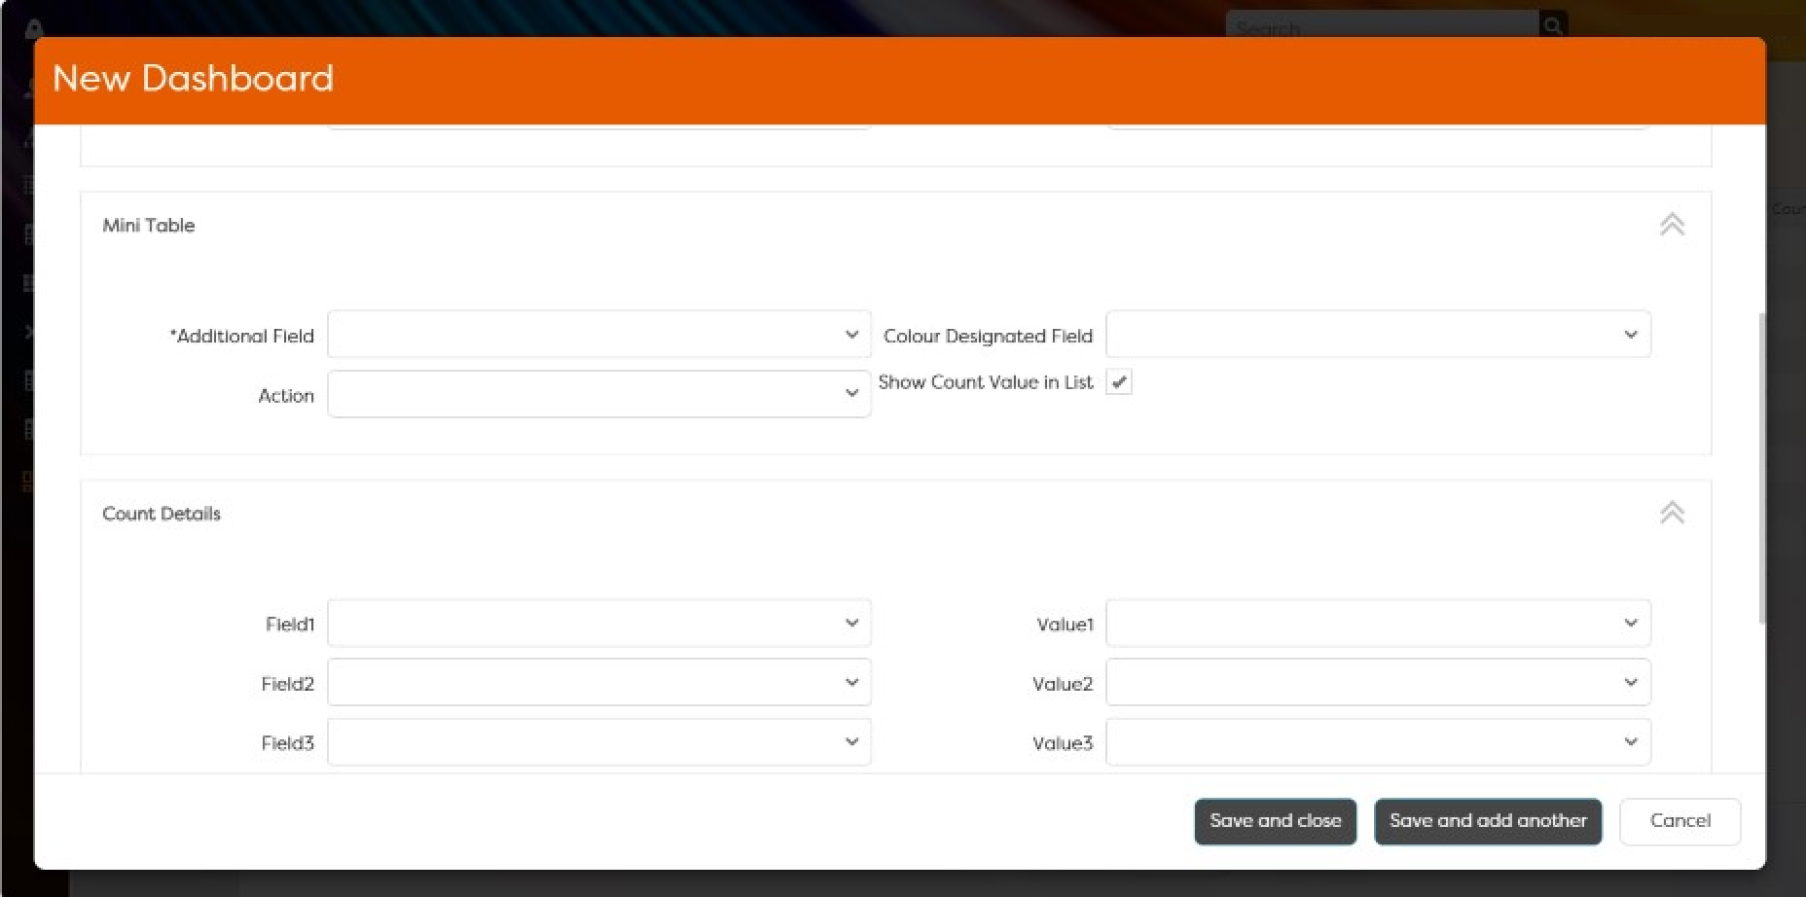Click the search magnifier icon in the background
Image resolution: width=1806 pixels, height=897 pixels.
tap(1553, 25)
